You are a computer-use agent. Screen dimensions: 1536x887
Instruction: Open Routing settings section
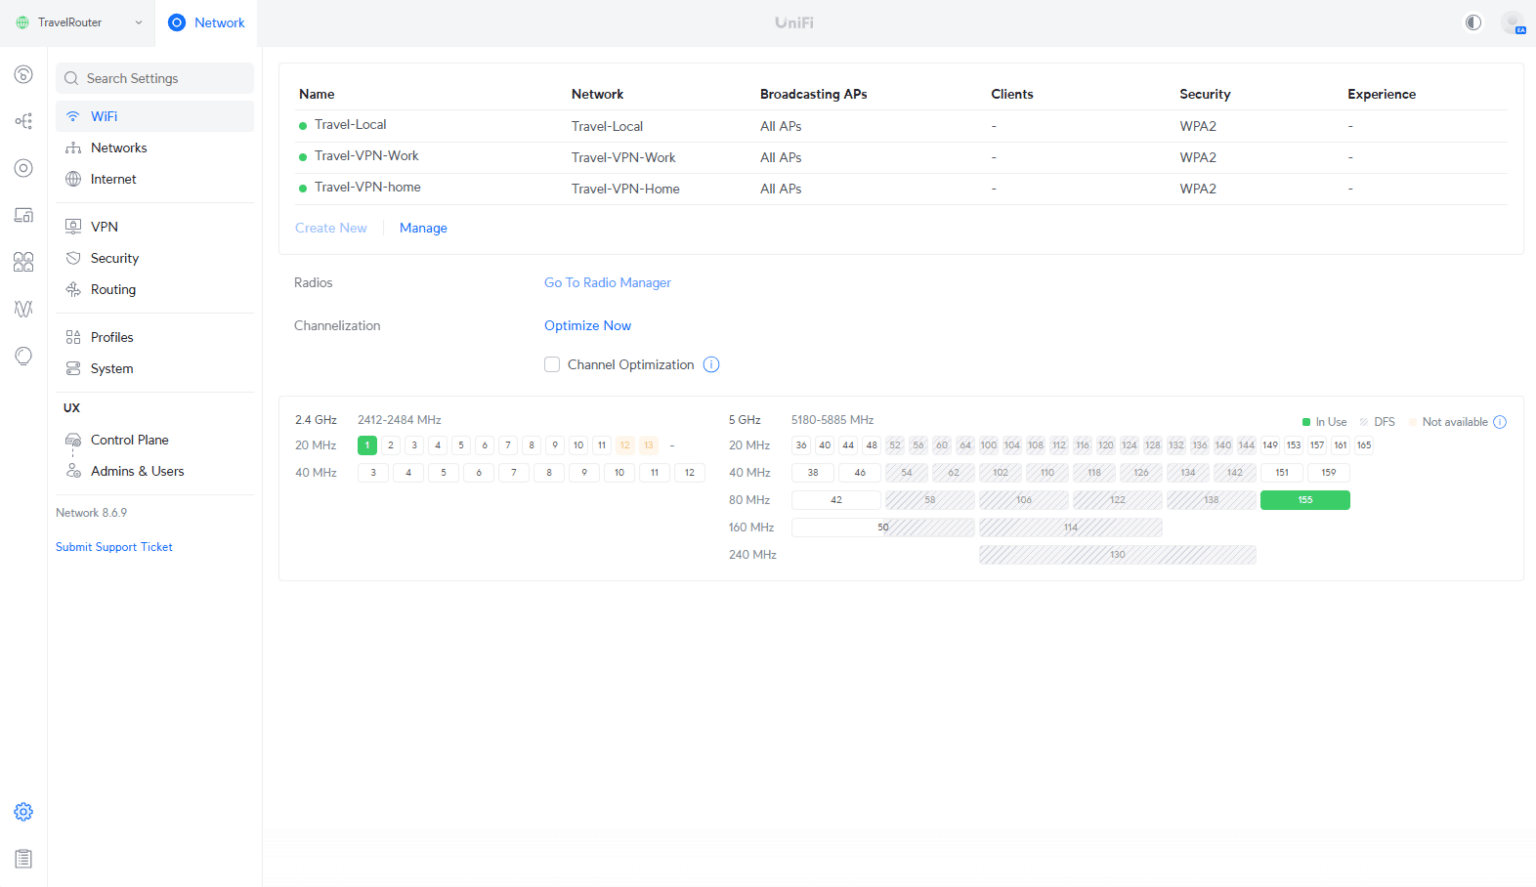coord(155,289)
